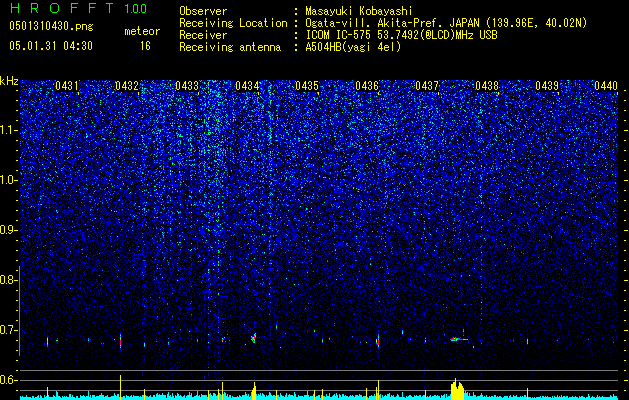629x400 pixels.
Task: Click the date stamp 05.01.31 04:30
Action: pyautogui.click(x=51, y=46)
